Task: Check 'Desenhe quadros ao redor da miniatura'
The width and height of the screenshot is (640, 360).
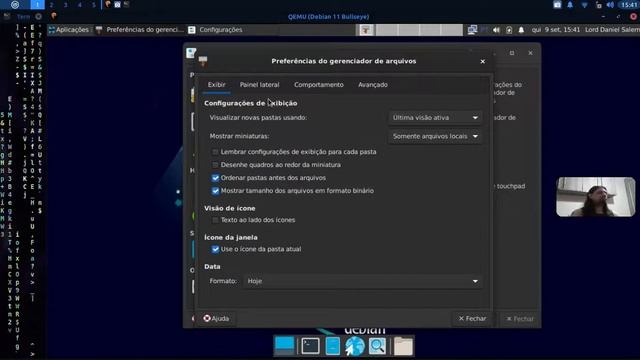Action: click(215, 165)
